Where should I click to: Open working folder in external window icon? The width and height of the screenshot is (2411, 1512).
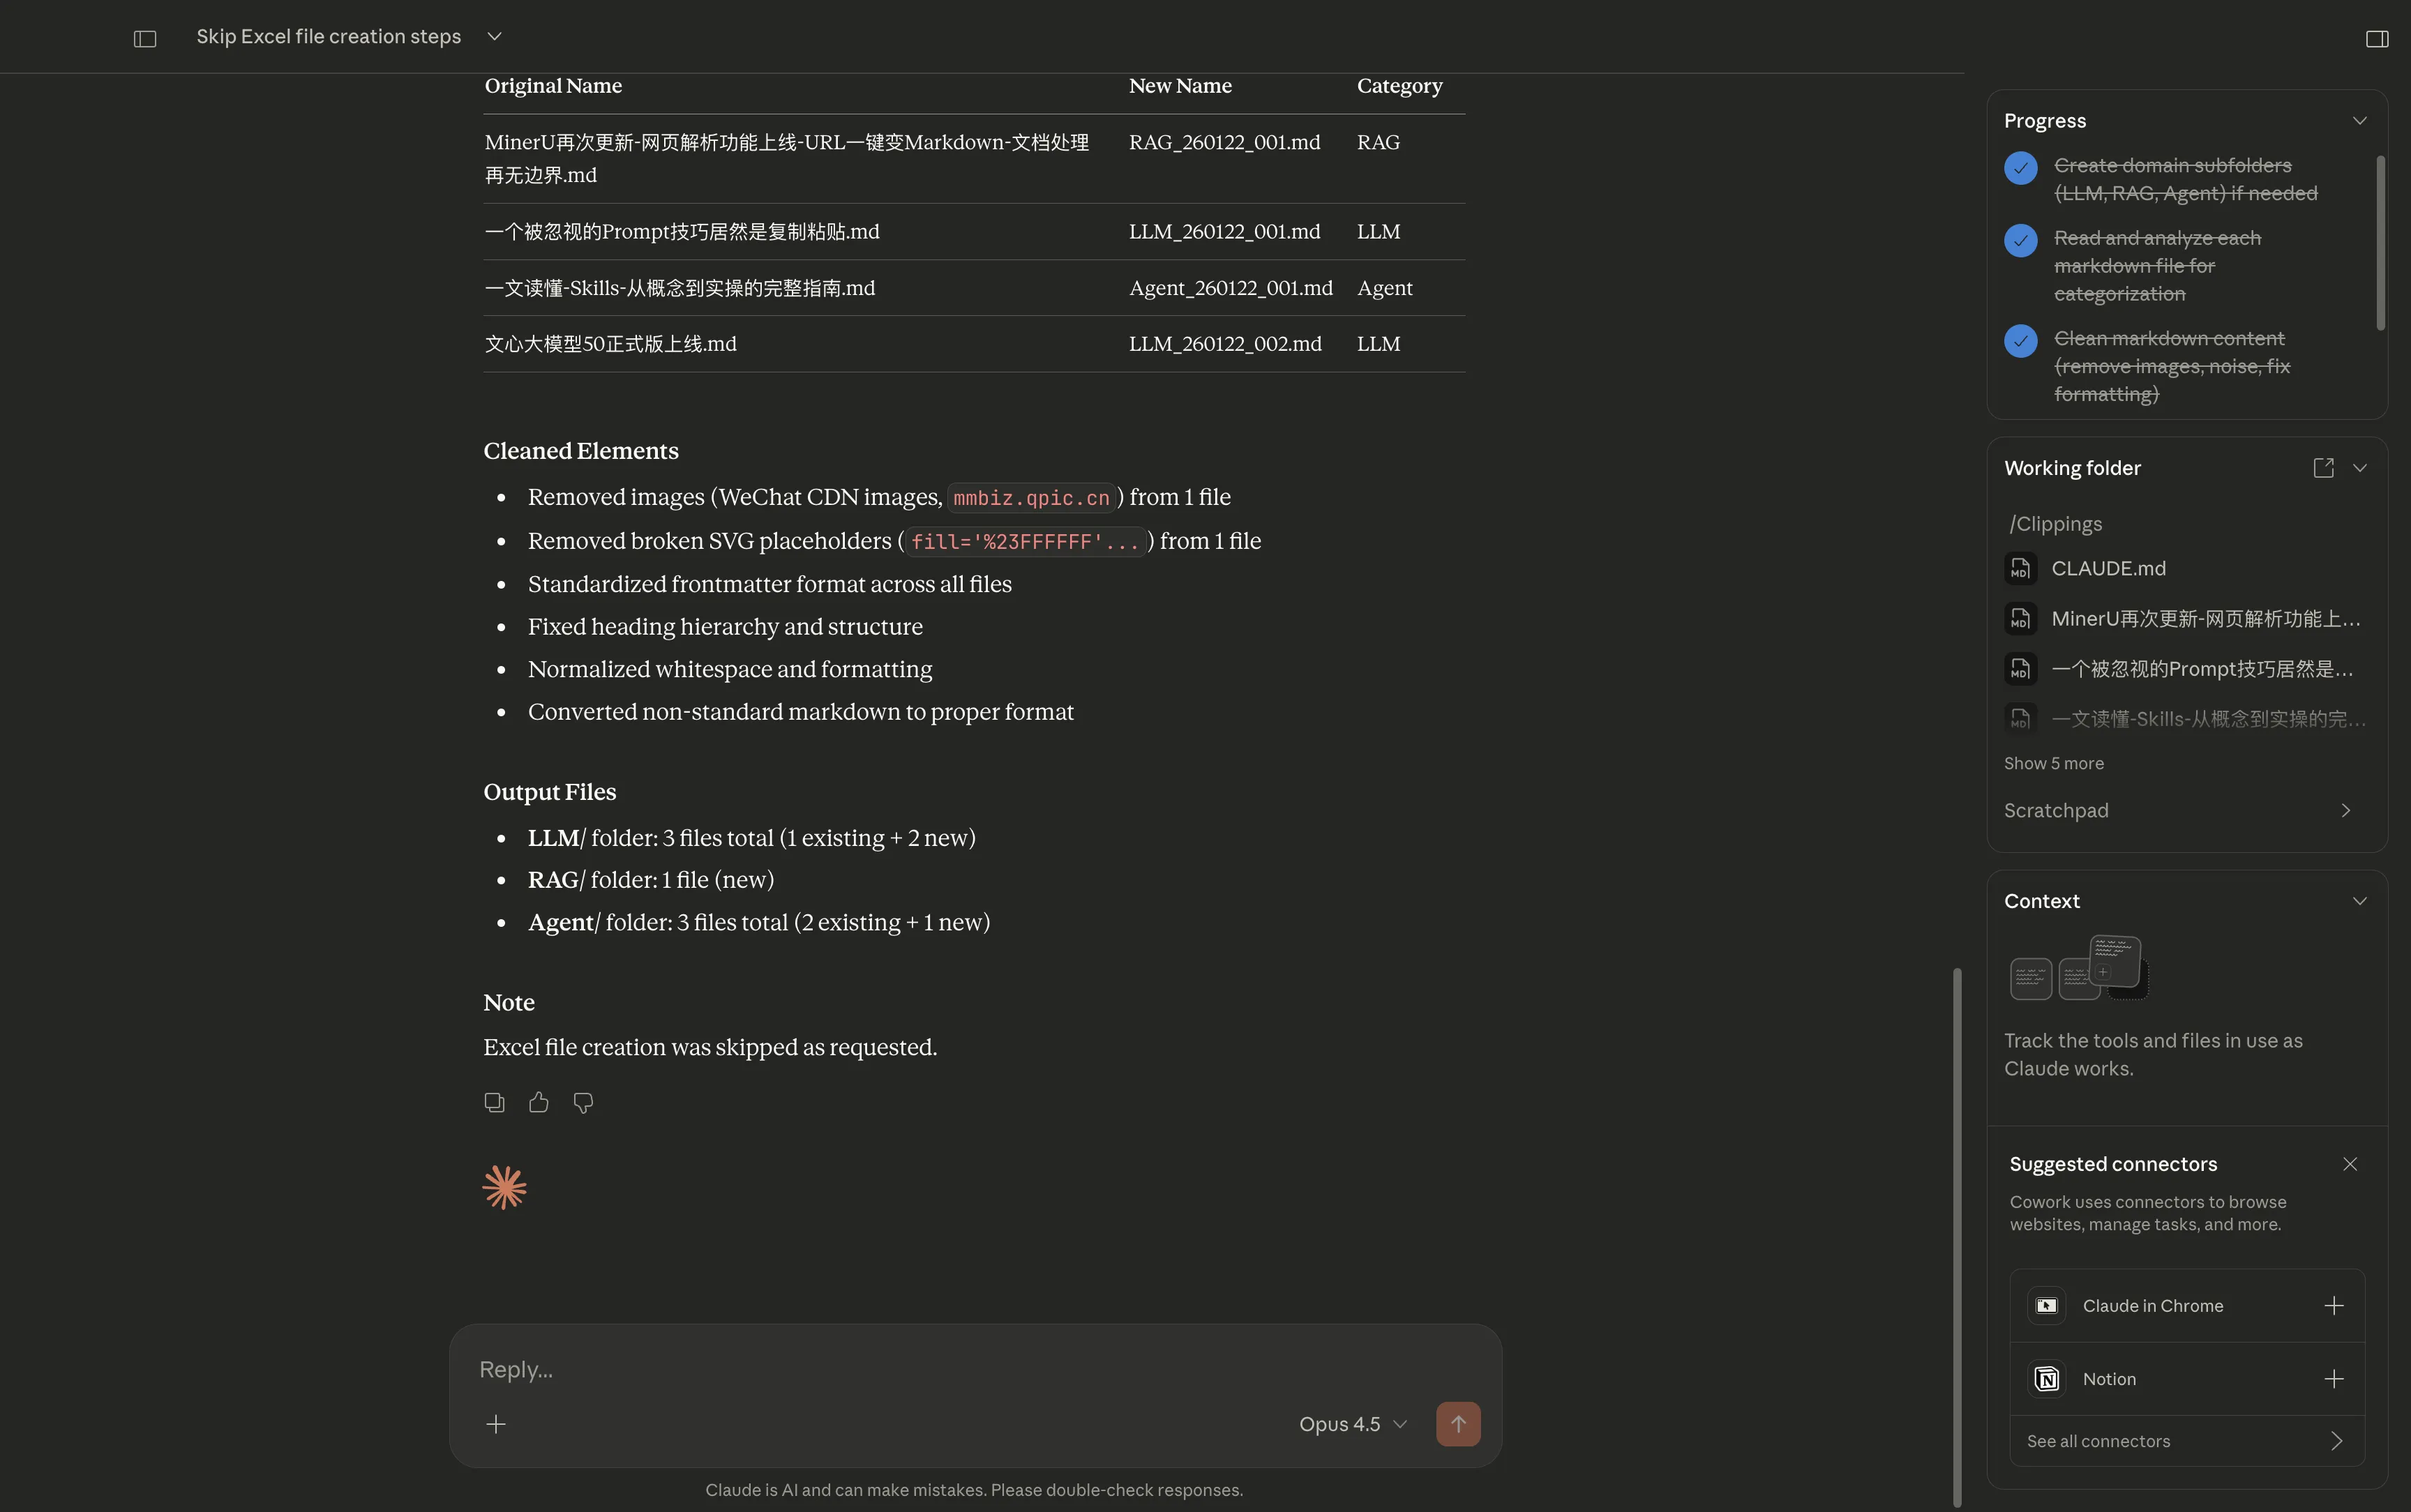pyautogui.click(x=2323, y=468)
